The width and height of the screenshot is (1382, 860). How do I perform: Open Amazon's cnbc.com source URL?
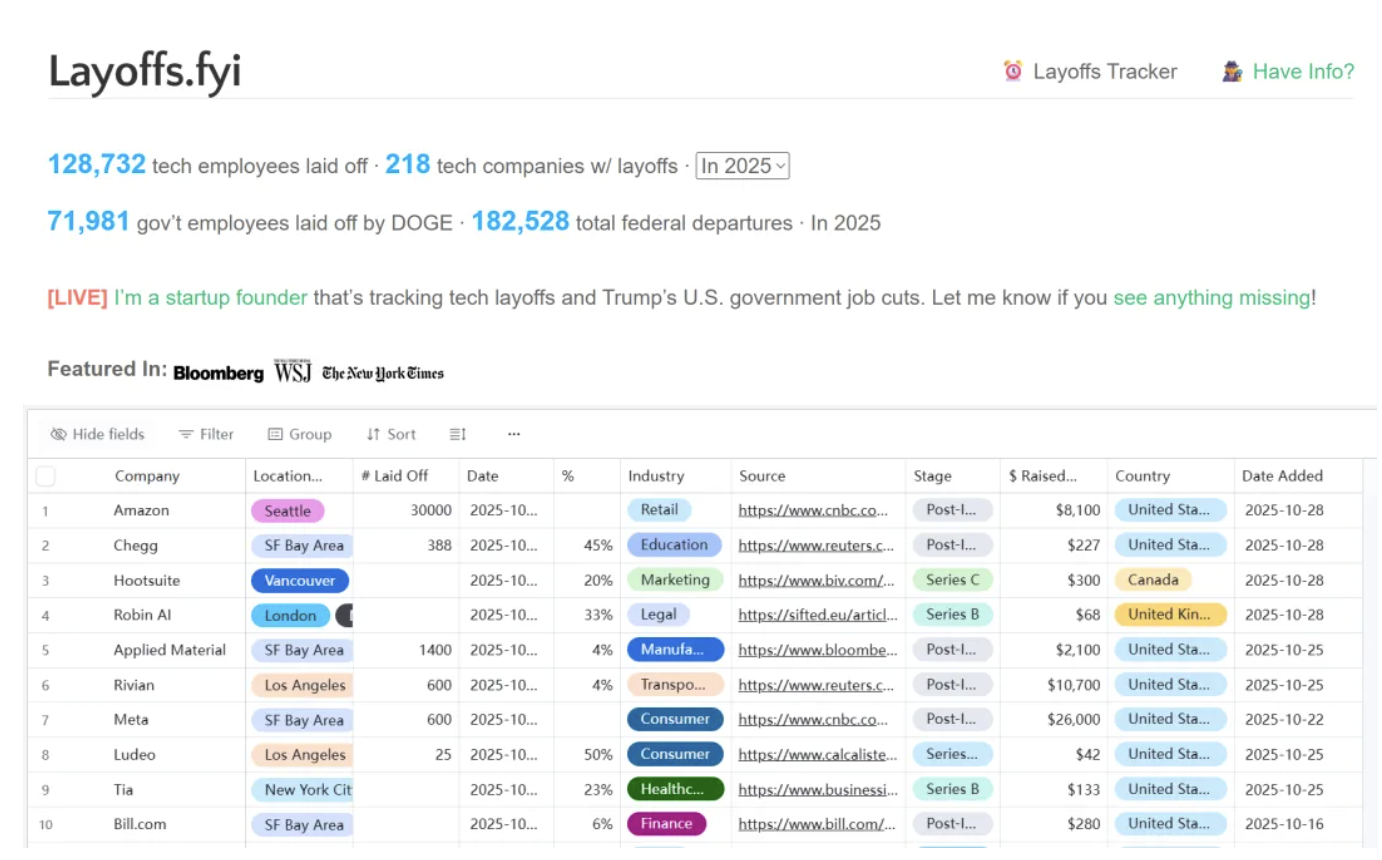tap(813, 511)
